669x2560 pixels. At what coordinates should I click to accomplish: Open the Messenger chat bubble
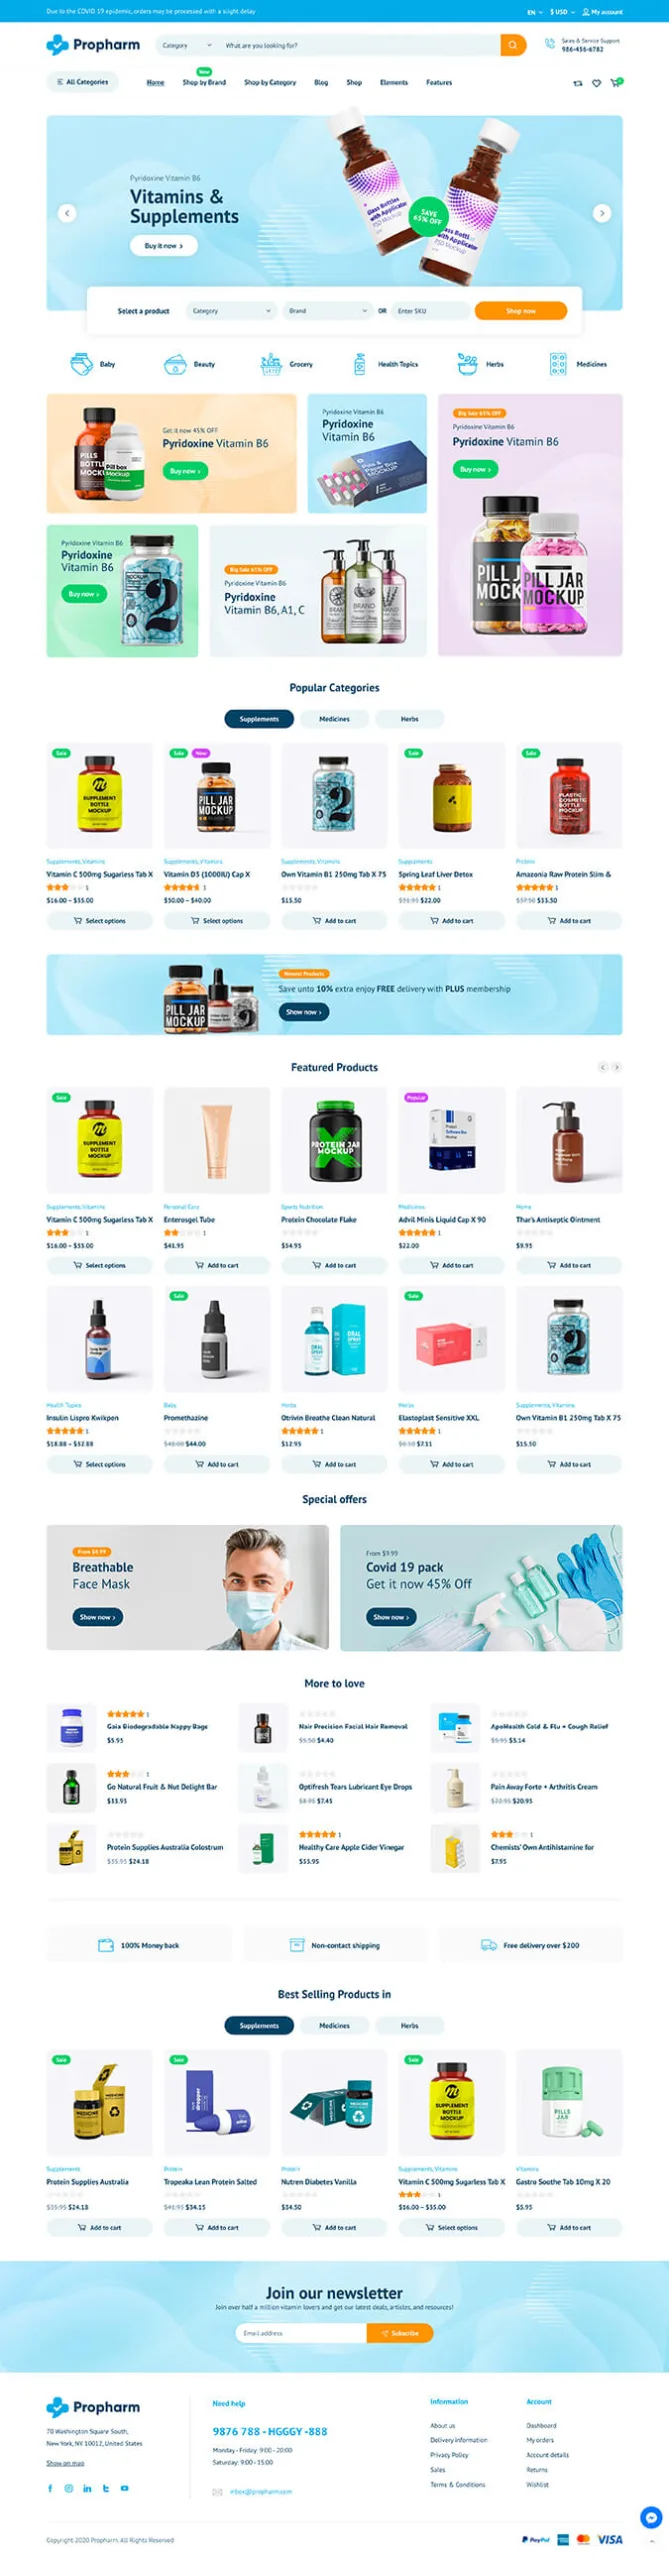pos(651,2517)
